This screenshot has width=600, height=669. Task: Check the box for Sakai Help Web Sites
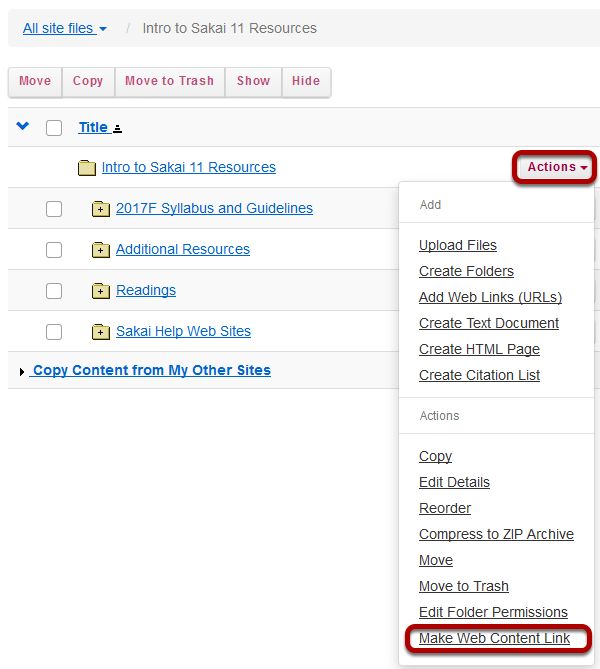pos(54,332)
